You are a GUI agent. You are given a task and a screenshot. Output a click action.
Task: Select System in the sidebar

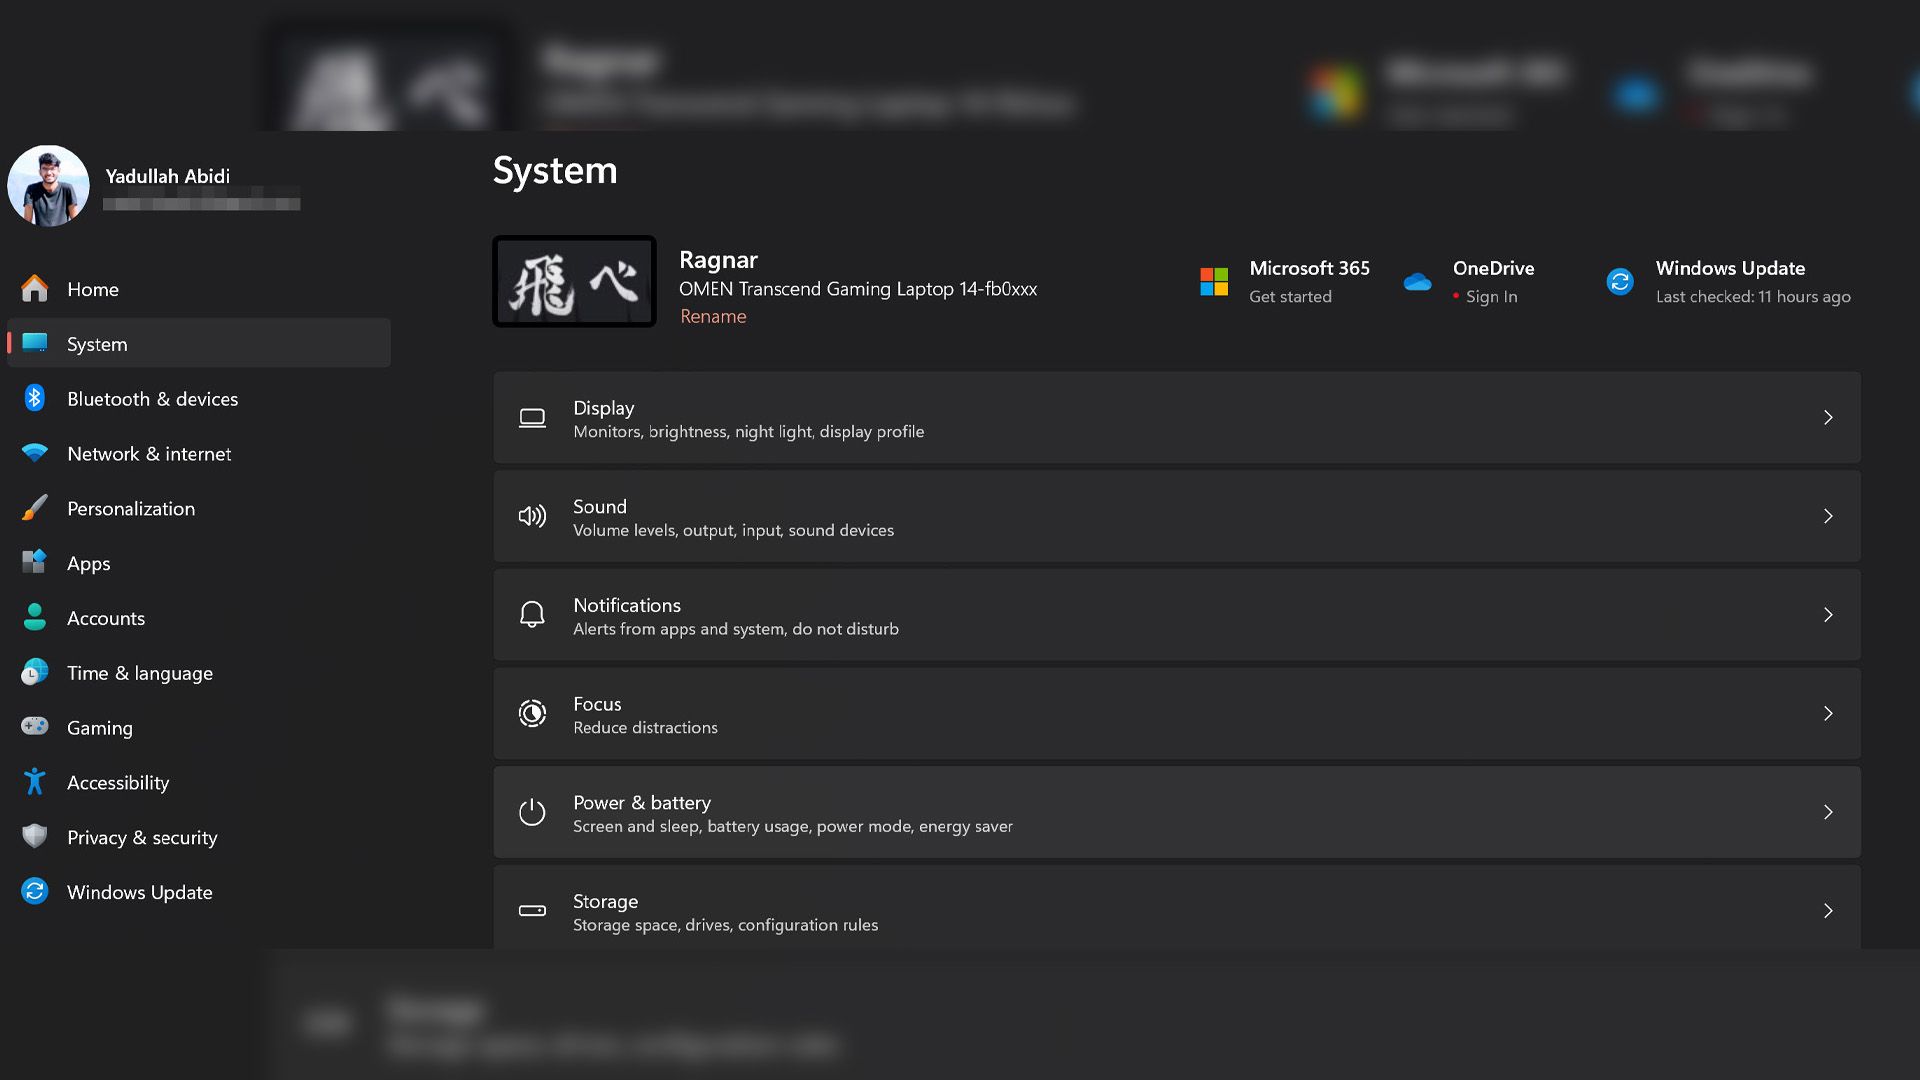[x=199, y=343]
